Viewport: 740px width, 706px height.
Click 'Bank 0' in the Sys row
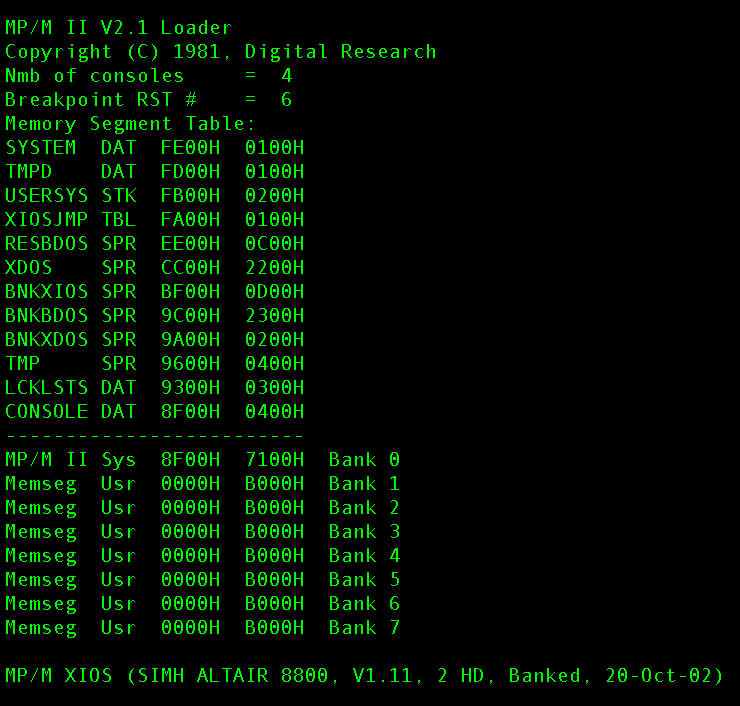364,460
